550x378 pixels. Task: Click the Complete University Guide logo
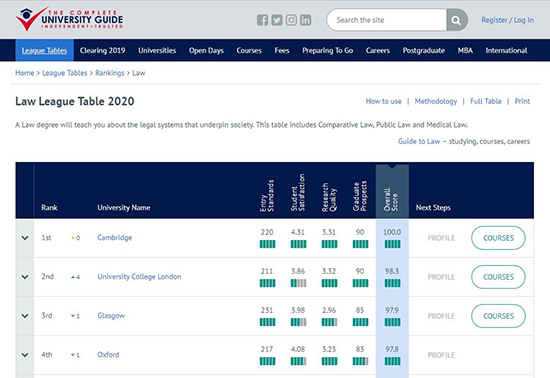click(x=69, y=19)
